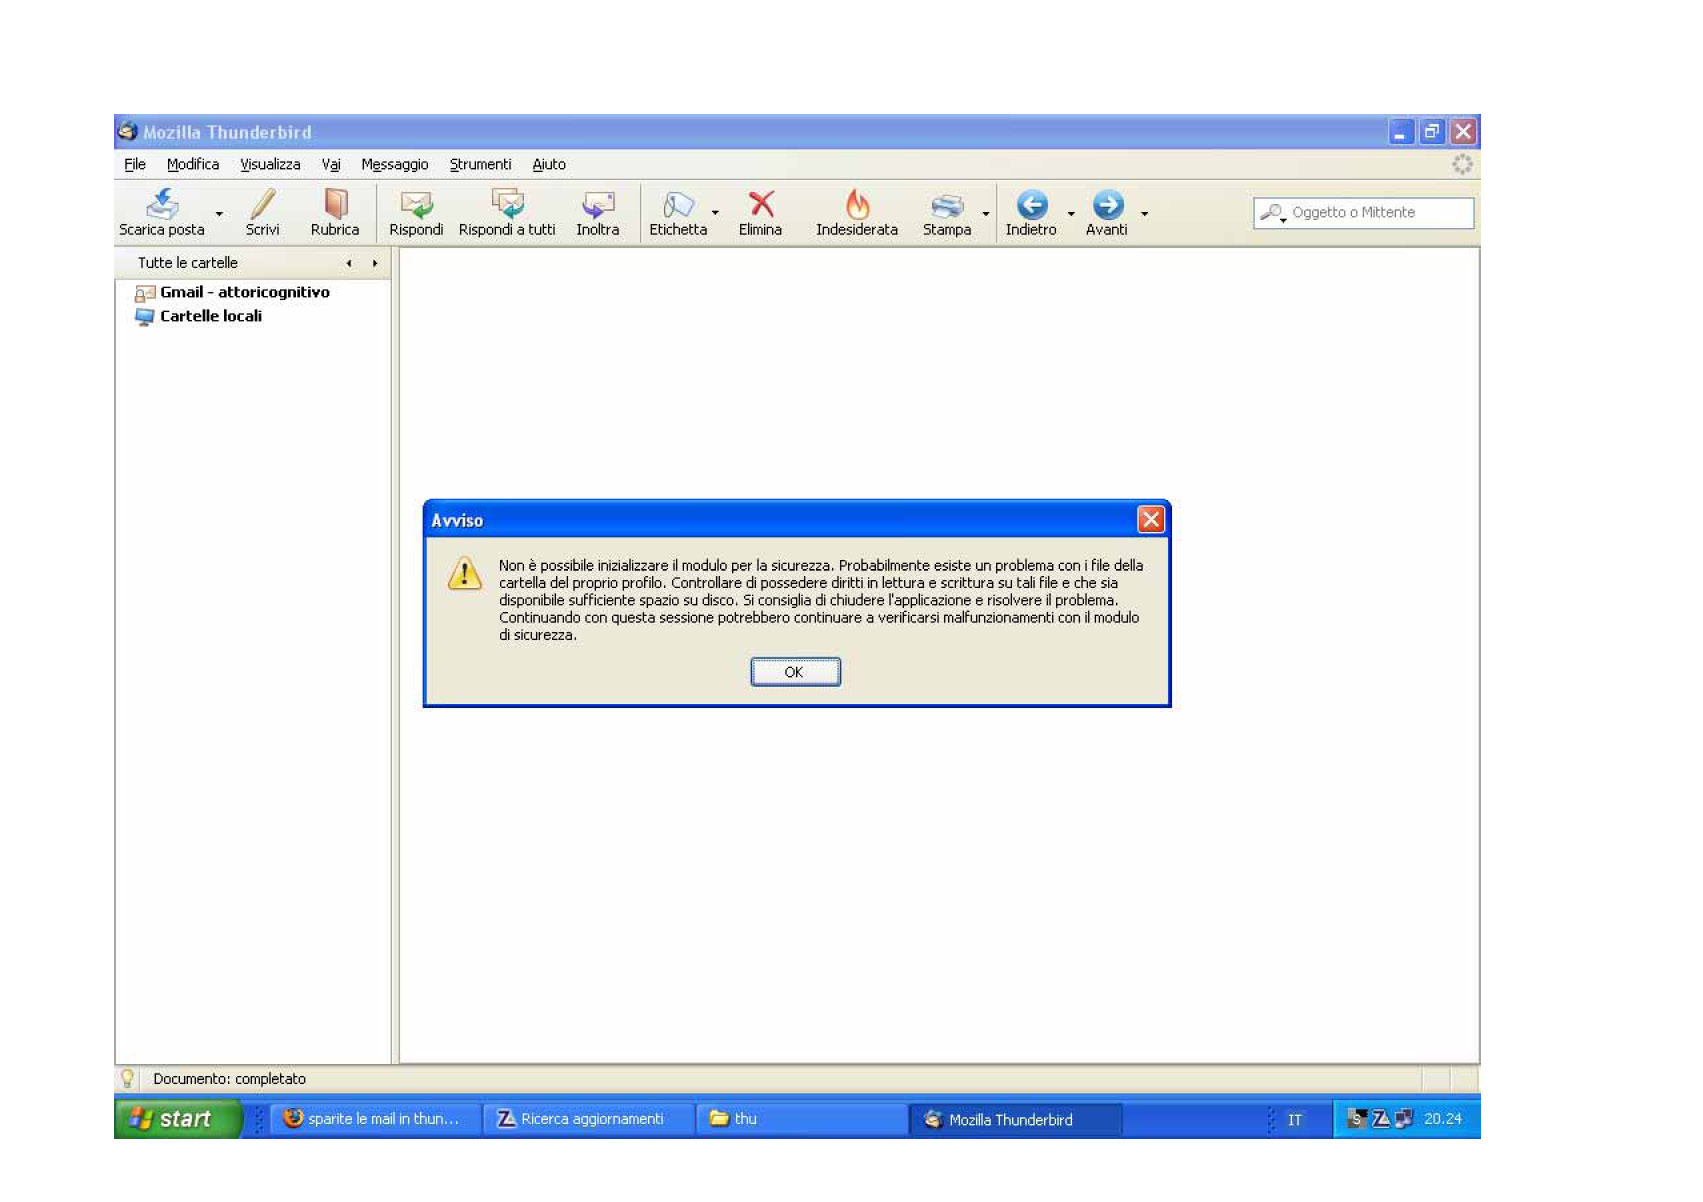Click the Rispondi reply icon

click(x=416, y=205)
